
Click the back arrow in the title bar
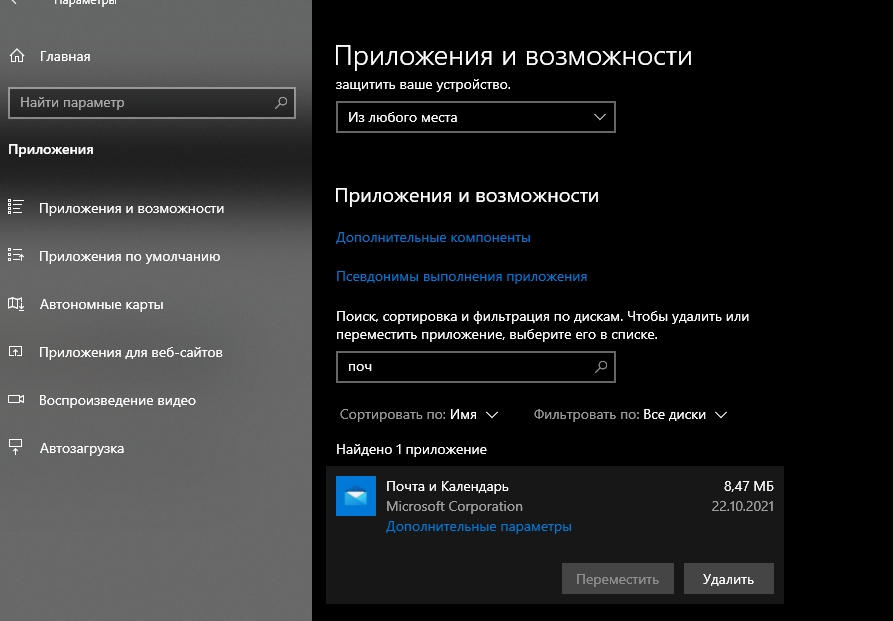pyautogui.click(x=14, y=4)
